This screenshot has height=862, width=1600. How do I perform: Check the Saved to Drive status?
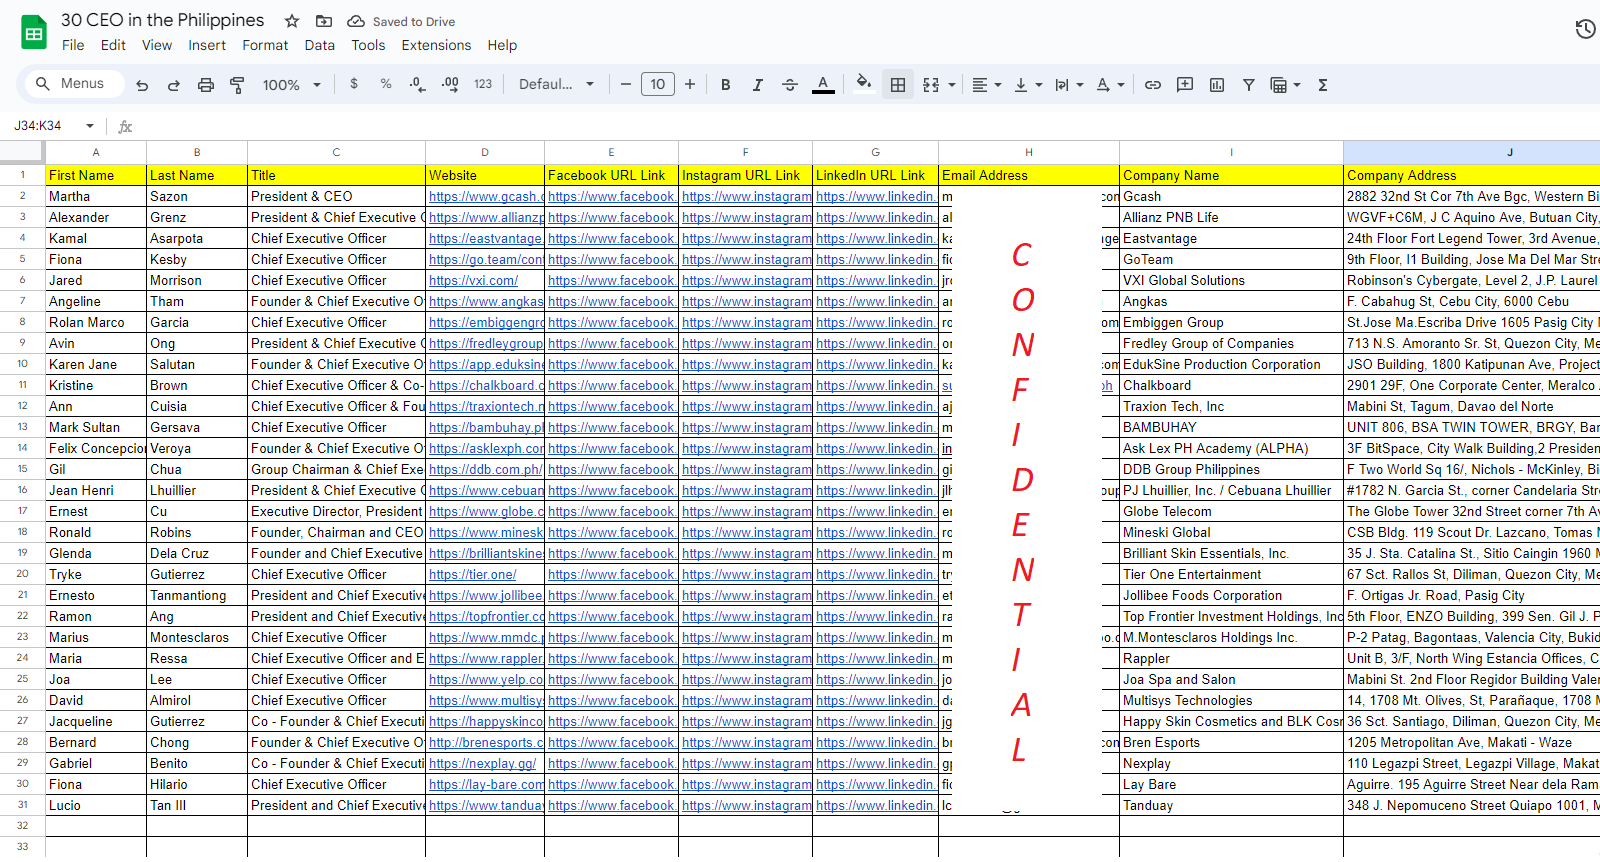point(401,21)
